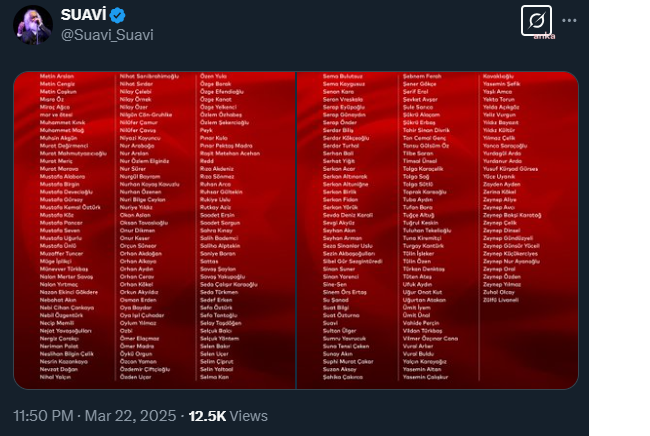Click the name Yusuf Kürşad Gürses in image
The width and height of the screenshot is (650, 436).
click(x=510, y=169)
